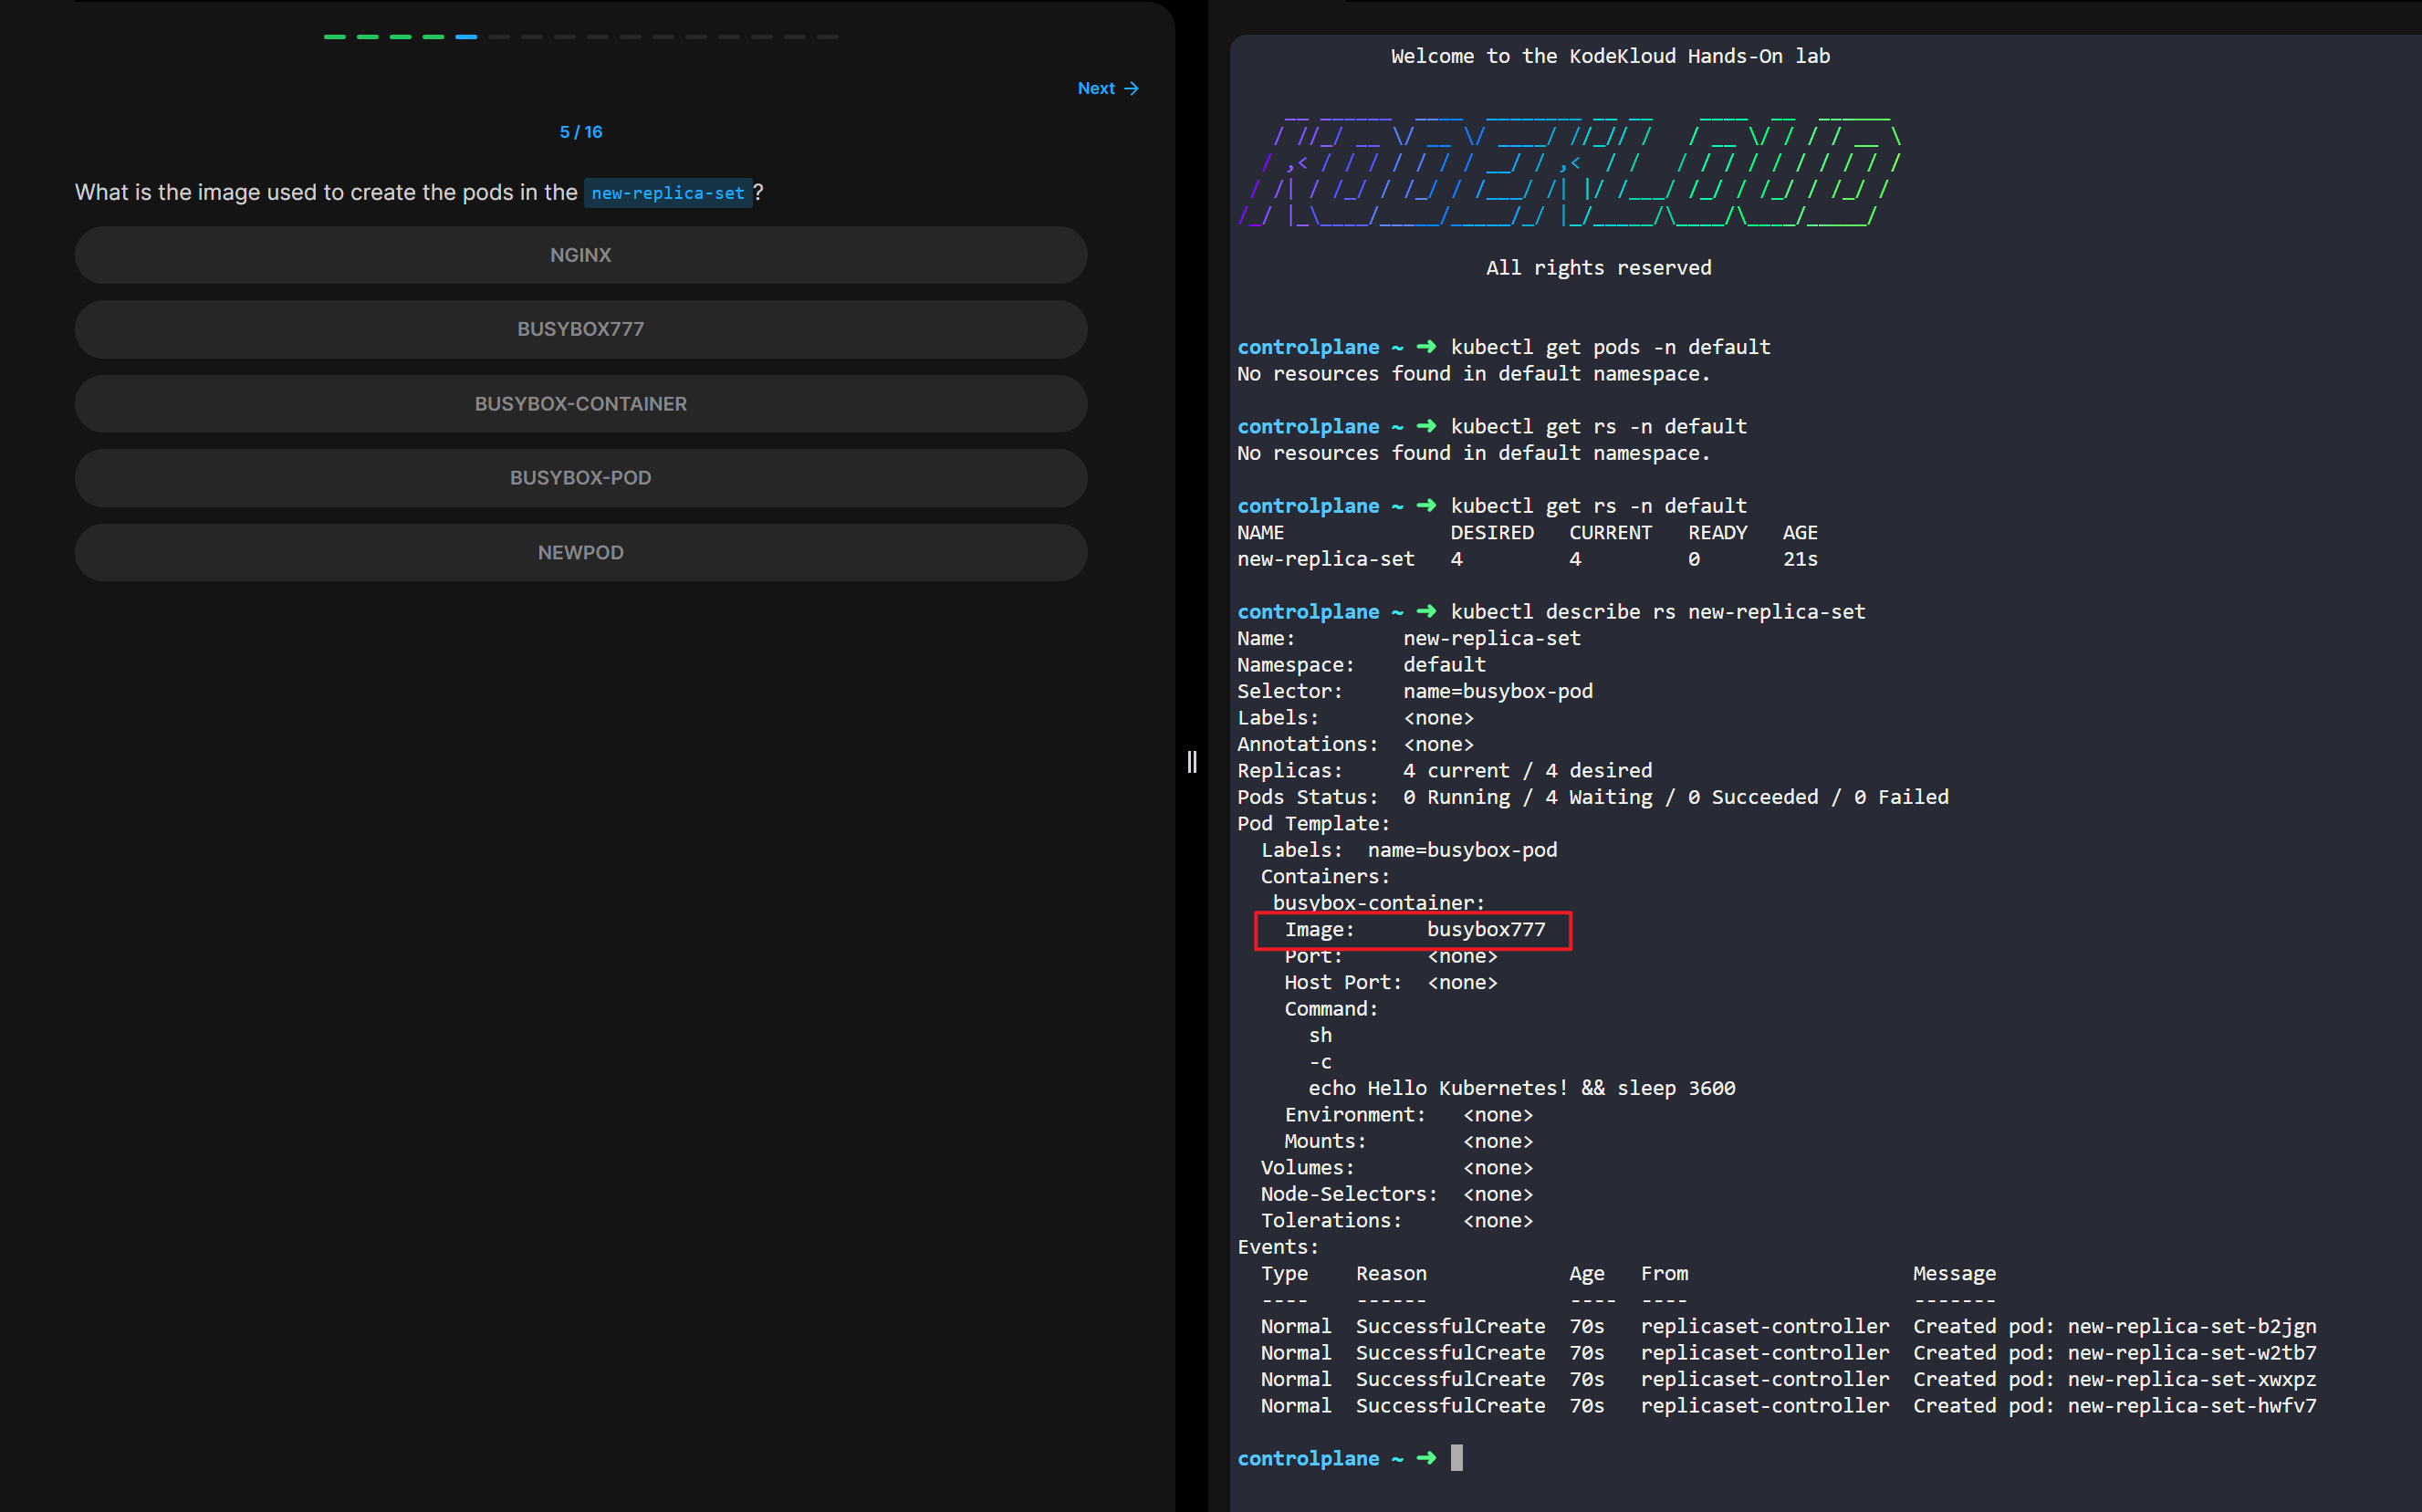Pick the BUSYBOX-CONTAINER answer option

point(580,404)
